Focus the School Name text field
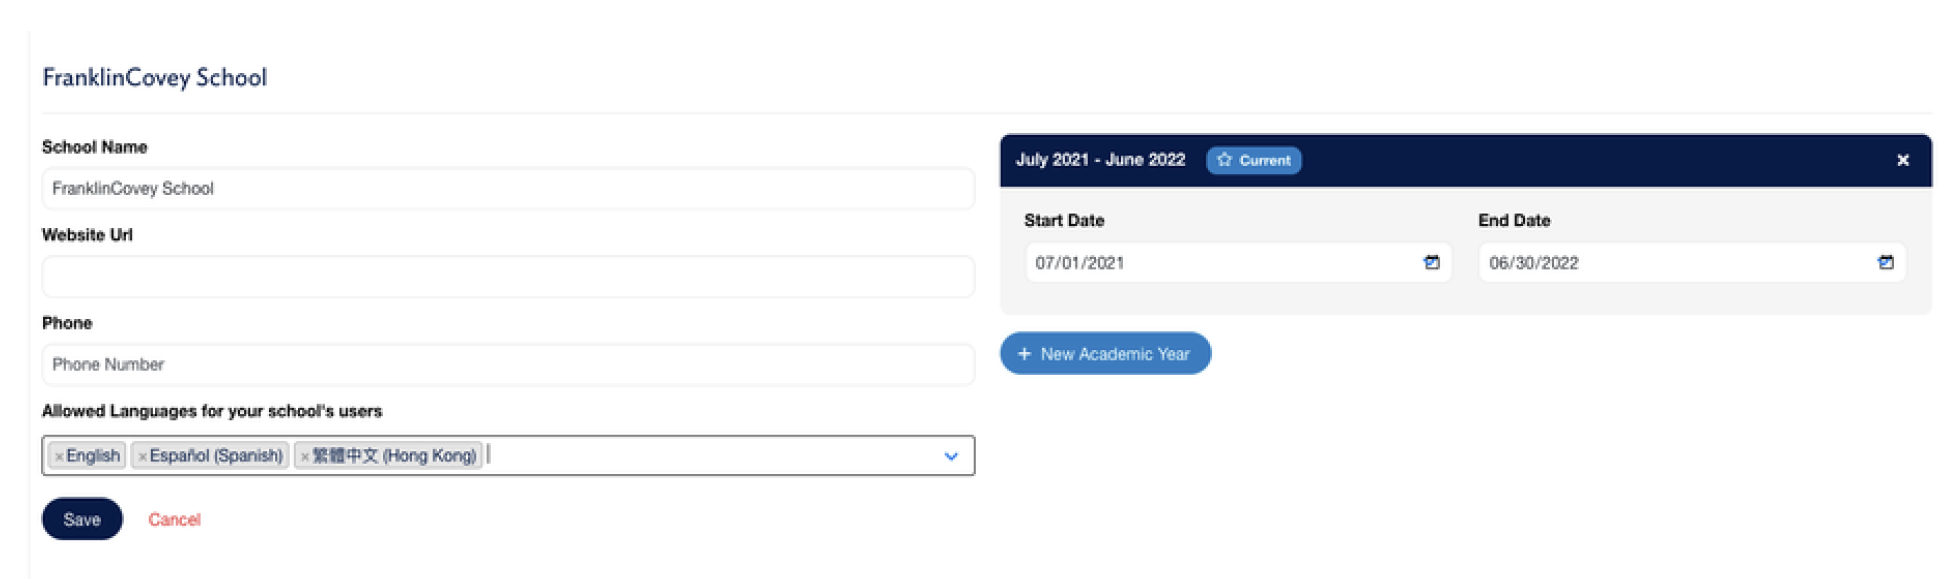This screenshot has width=1952, height=580. 508,189
